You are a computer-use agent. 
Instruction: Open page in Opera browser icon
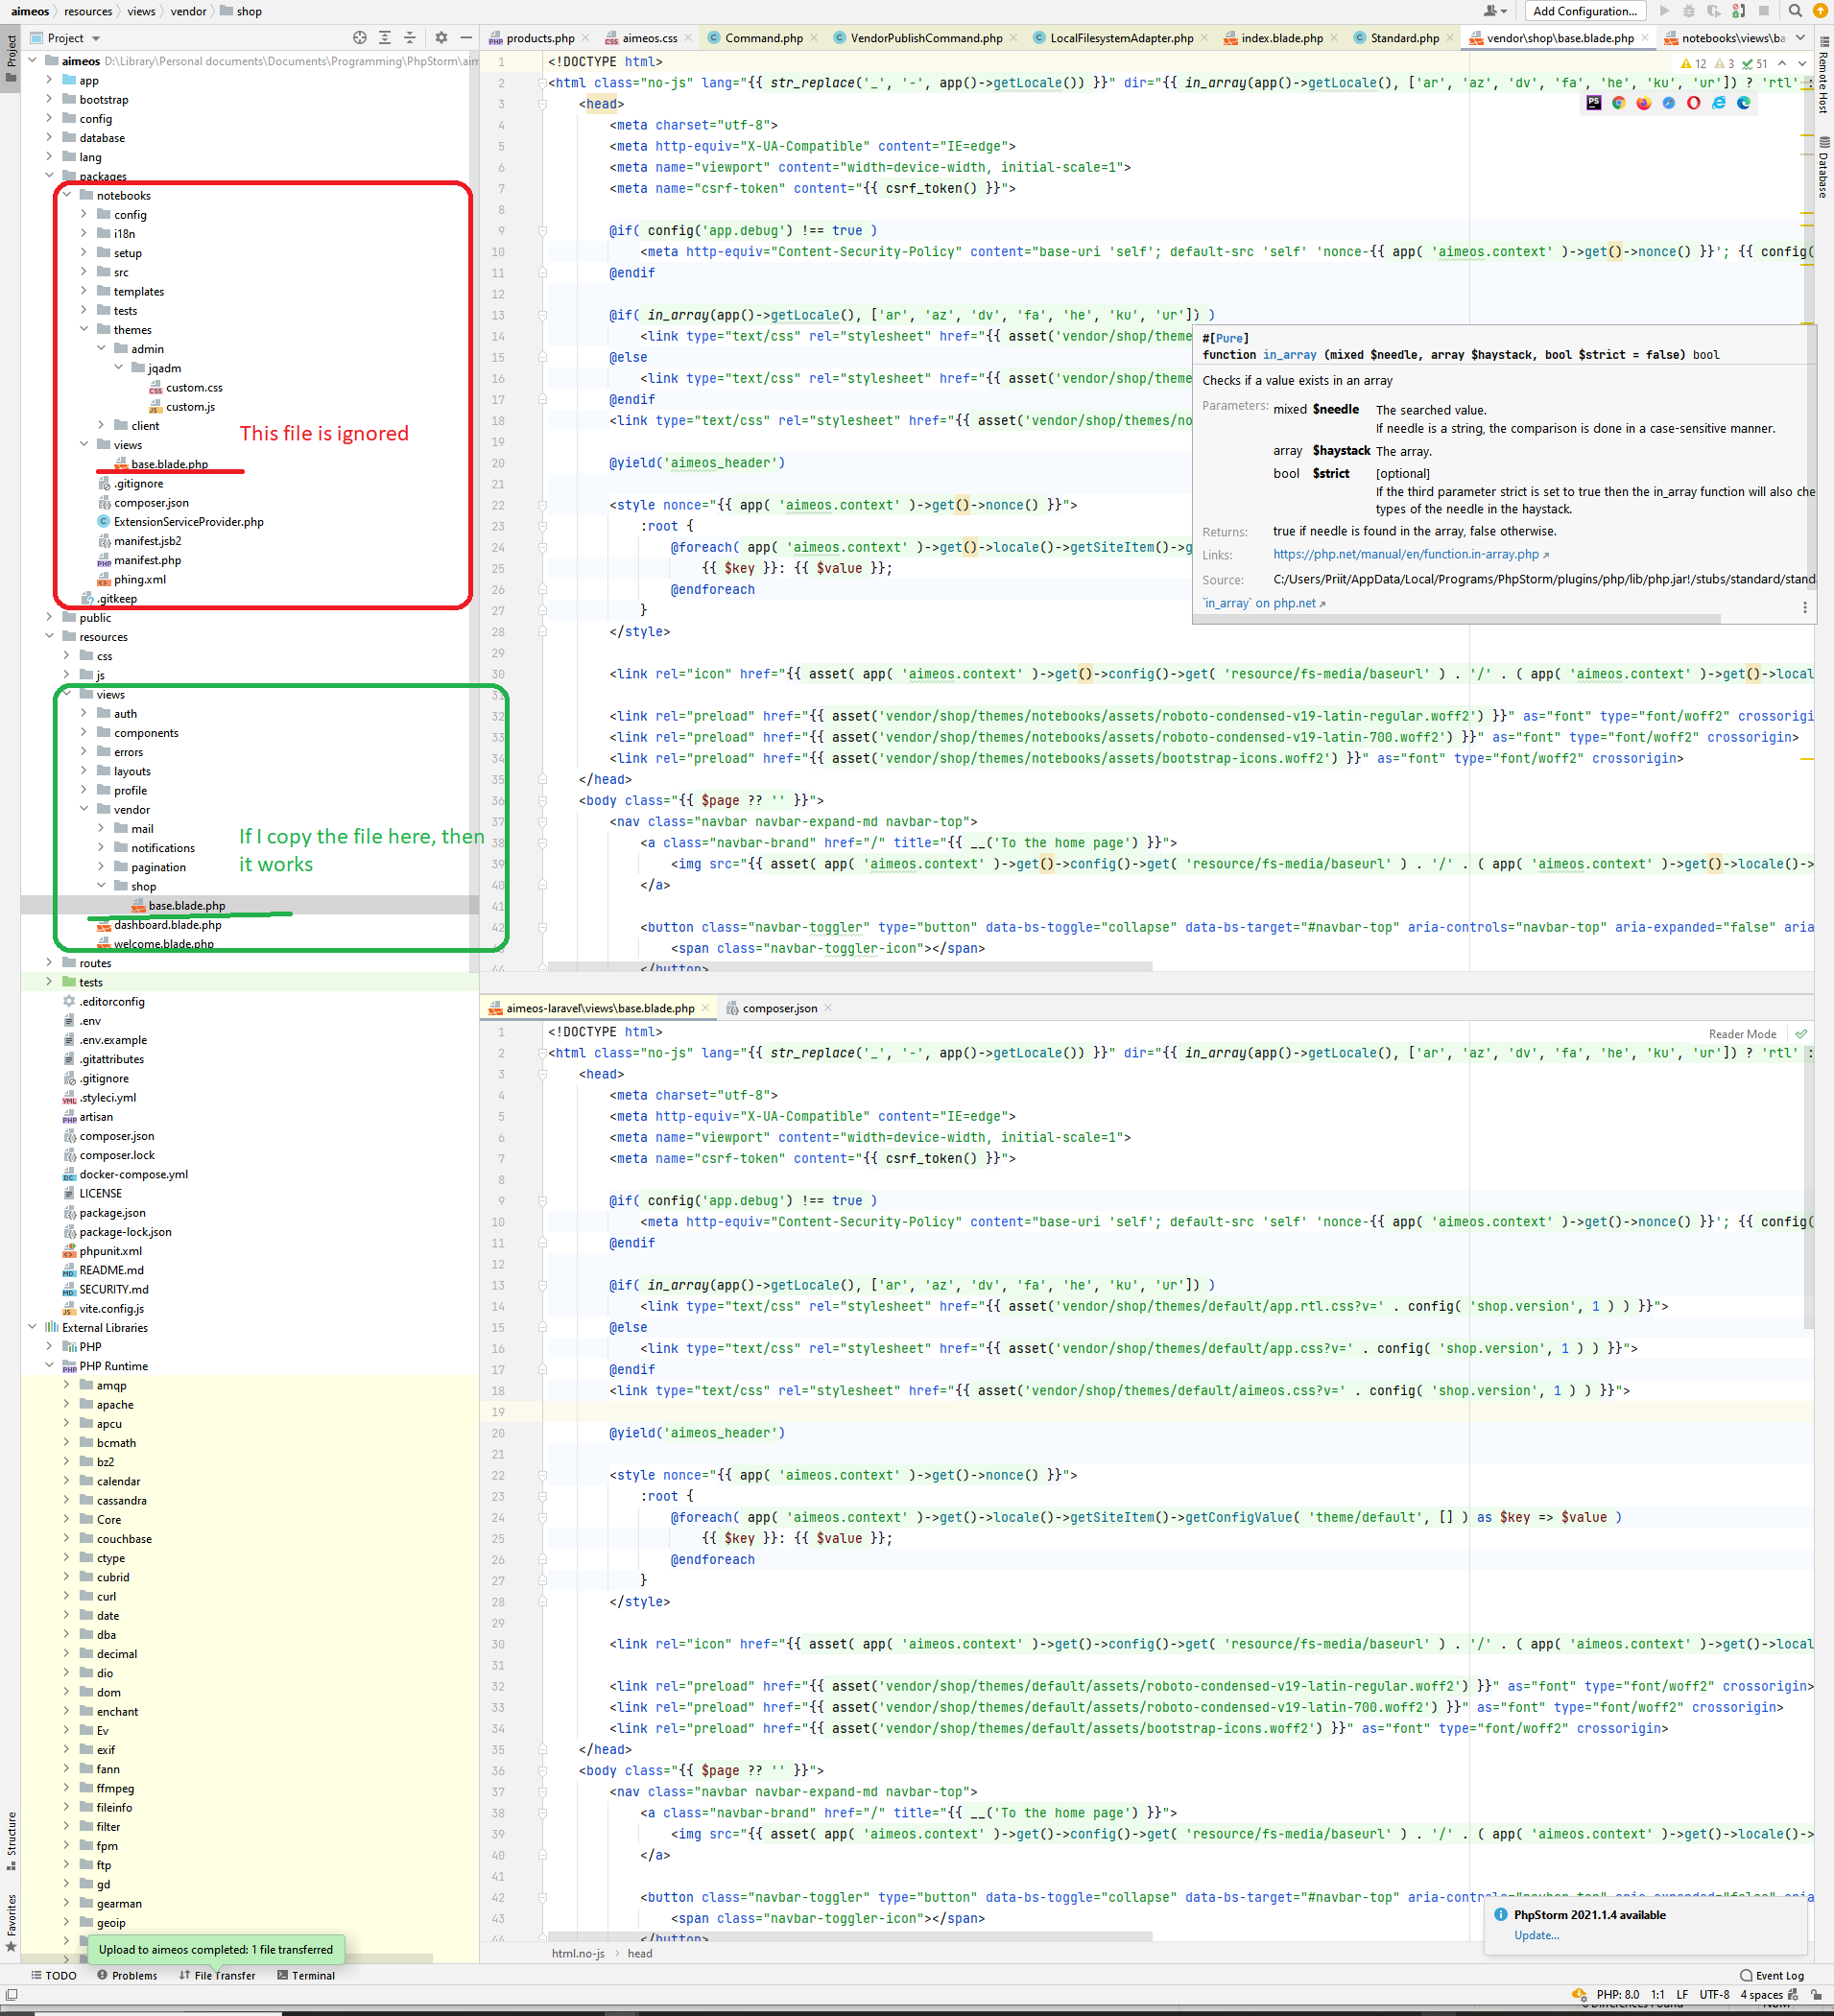1693,103
